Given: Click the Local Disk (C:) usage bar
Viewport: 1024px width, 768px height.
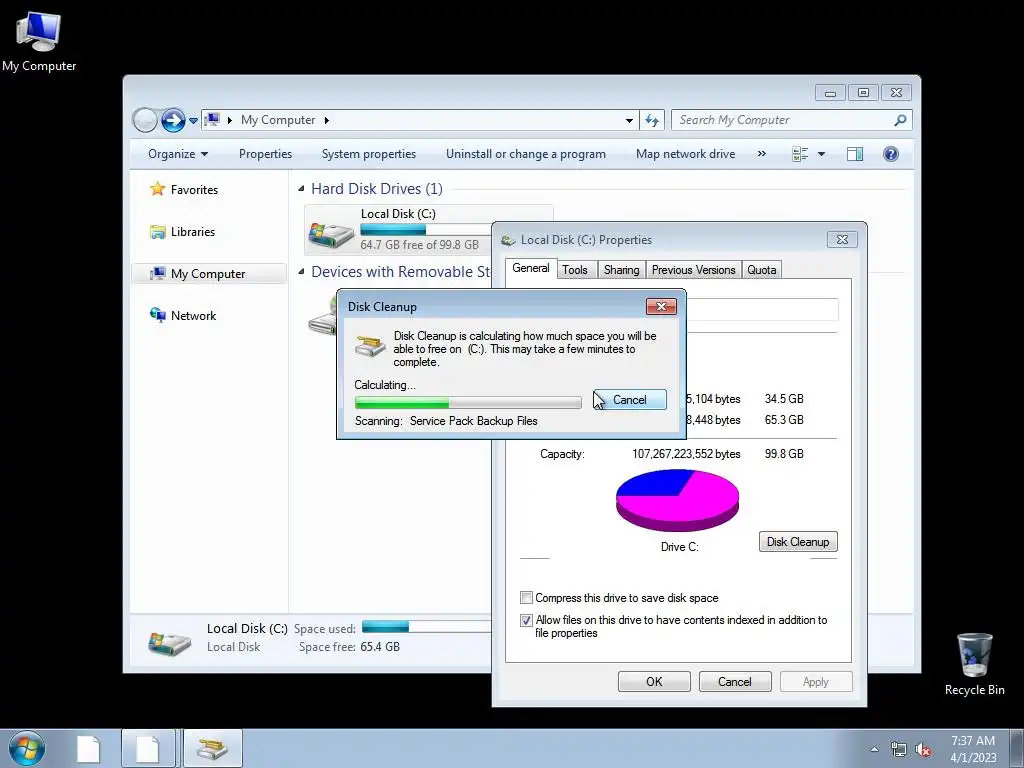Looking at the screenshot, I should [x=426, y=229].
